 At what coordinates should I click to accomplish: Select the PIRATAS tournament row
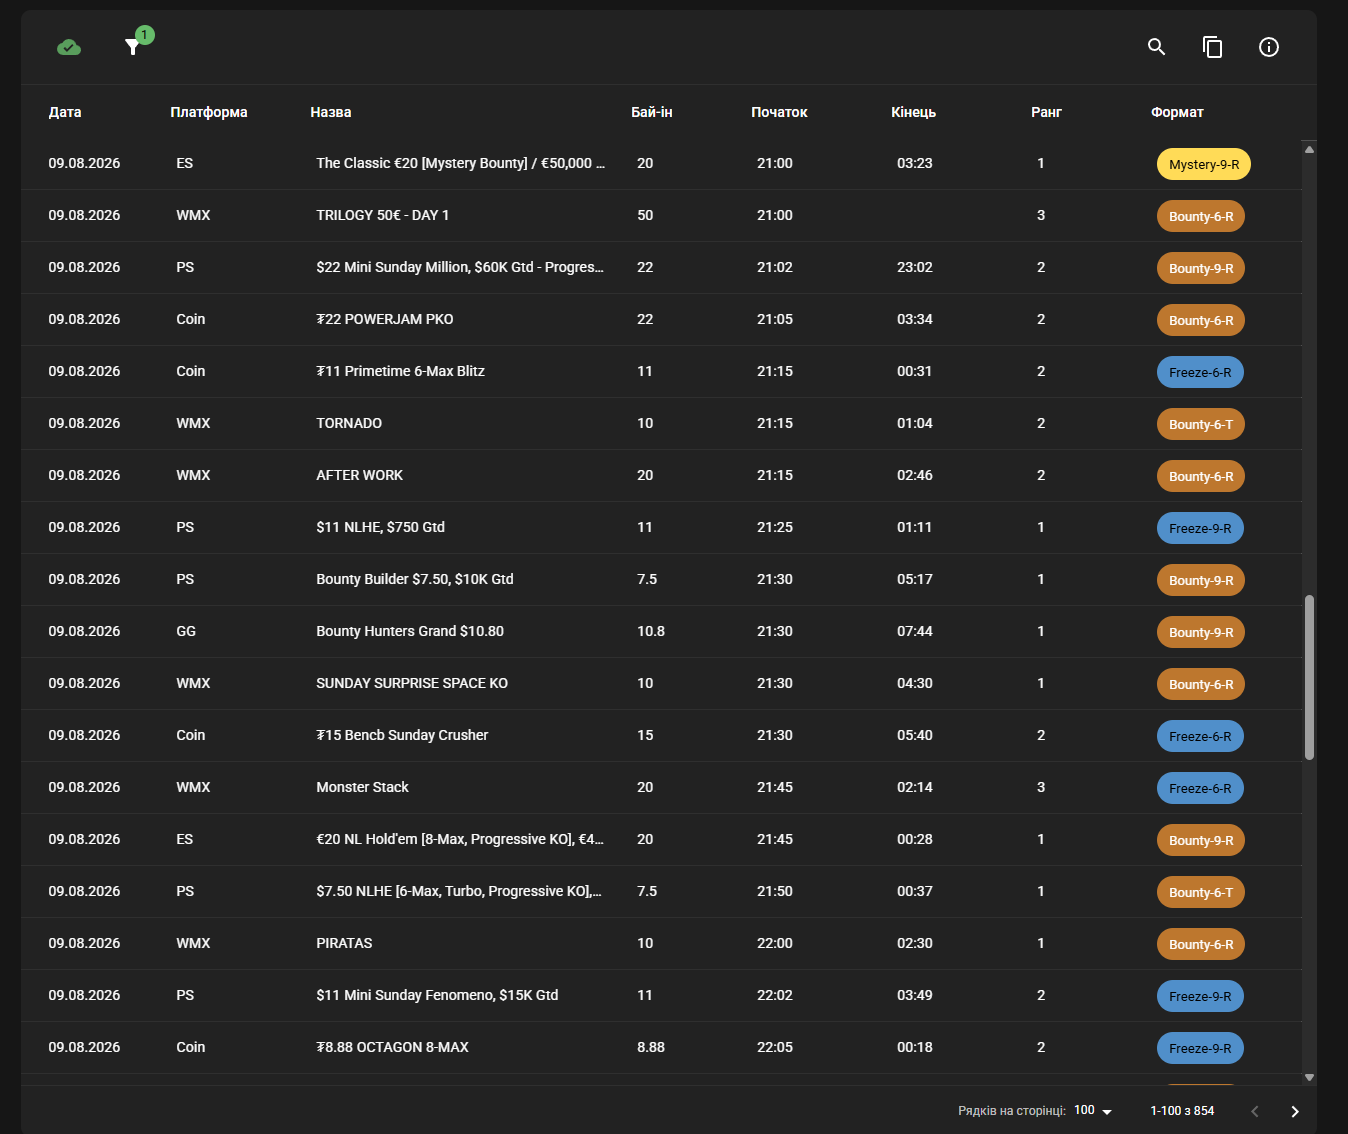click(662, 943)
